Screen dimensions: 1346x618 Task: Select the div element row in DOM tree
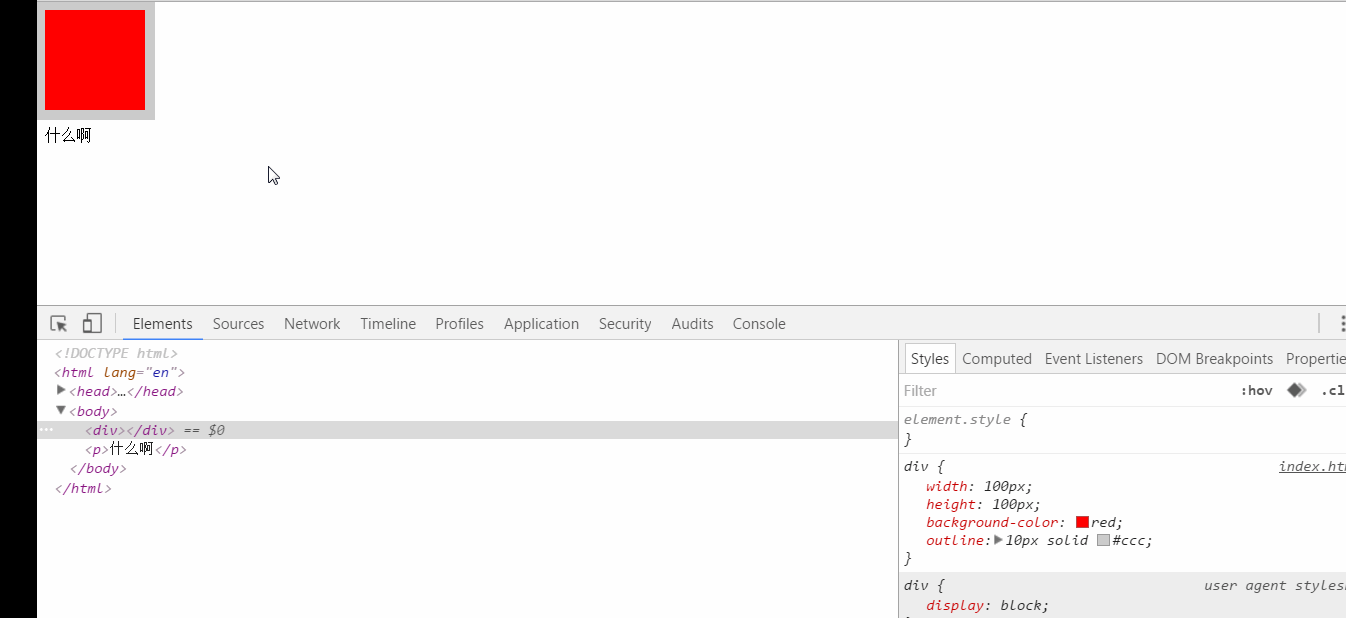pyautogui.click(x=468, y=430)
